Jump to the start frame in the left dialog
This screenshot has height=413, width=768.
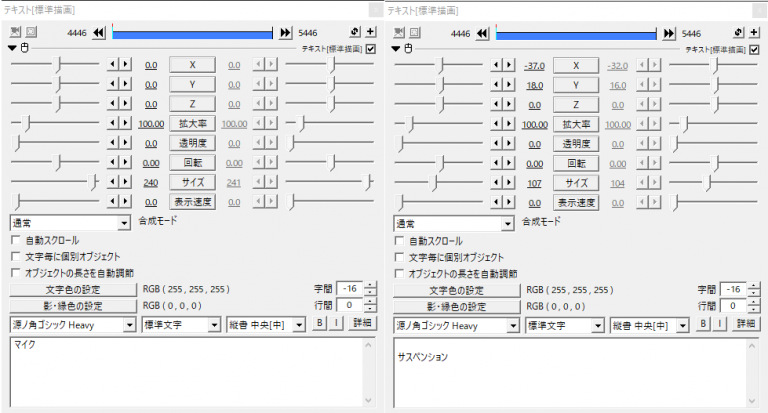point(98,33)
